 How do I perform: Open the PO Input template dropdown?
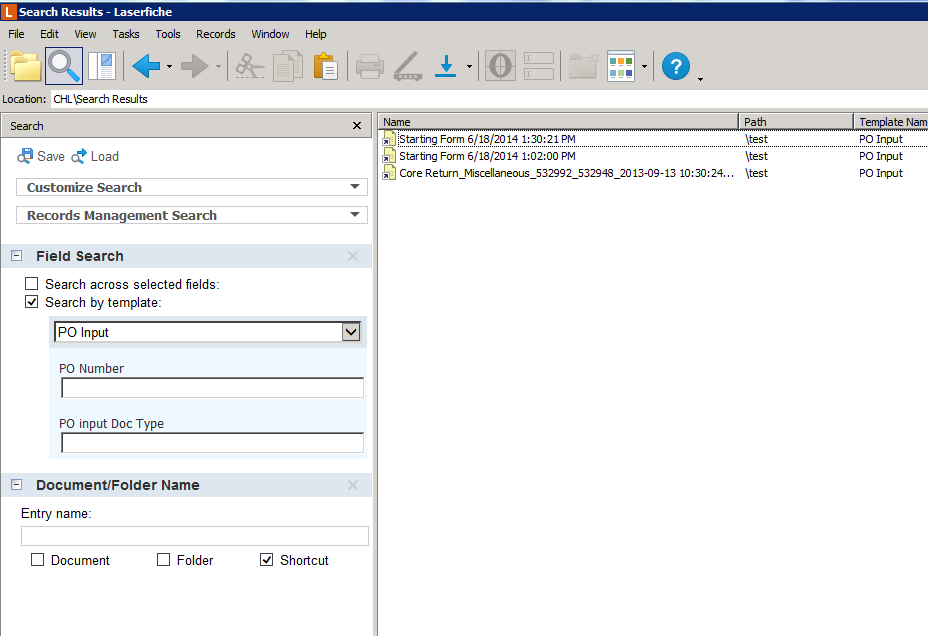(x=351, y=332)
